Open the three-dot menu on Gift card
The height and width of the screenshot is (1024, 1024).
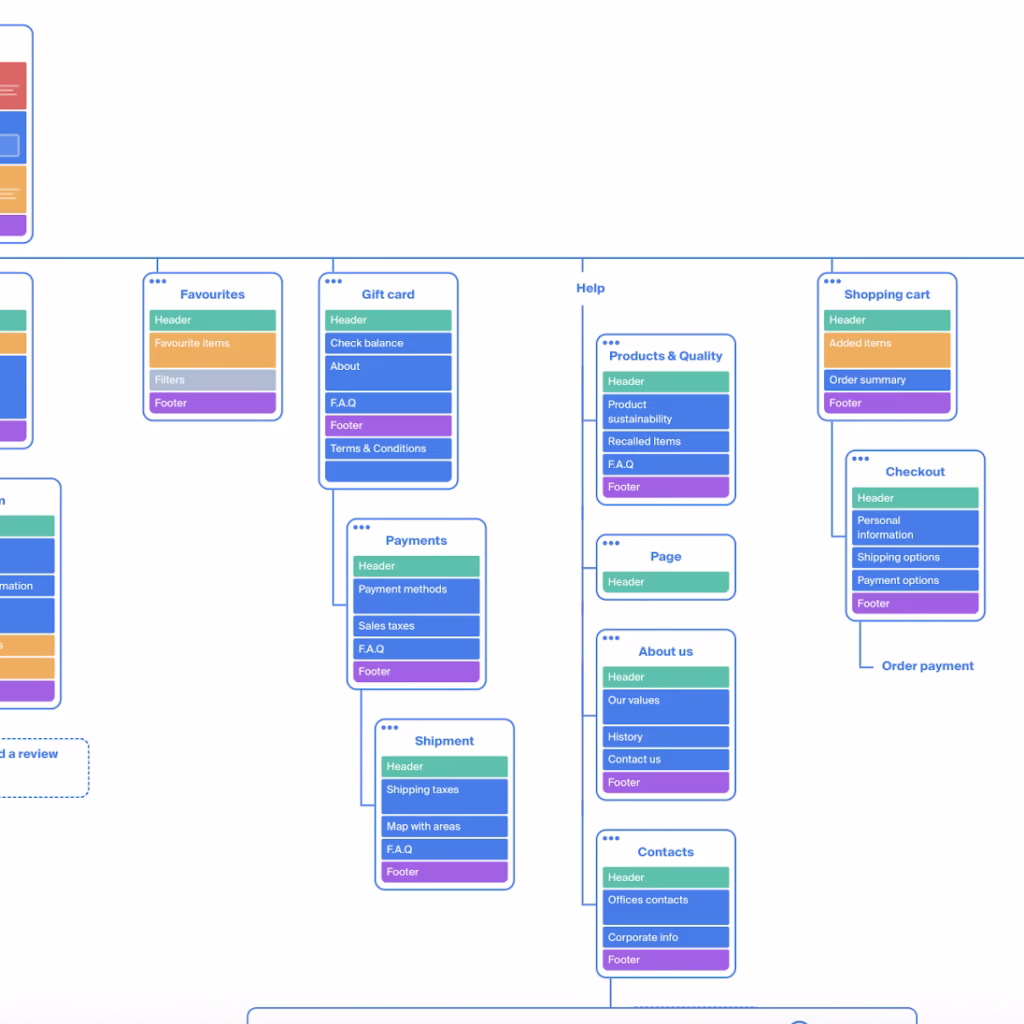click(333, 282)
